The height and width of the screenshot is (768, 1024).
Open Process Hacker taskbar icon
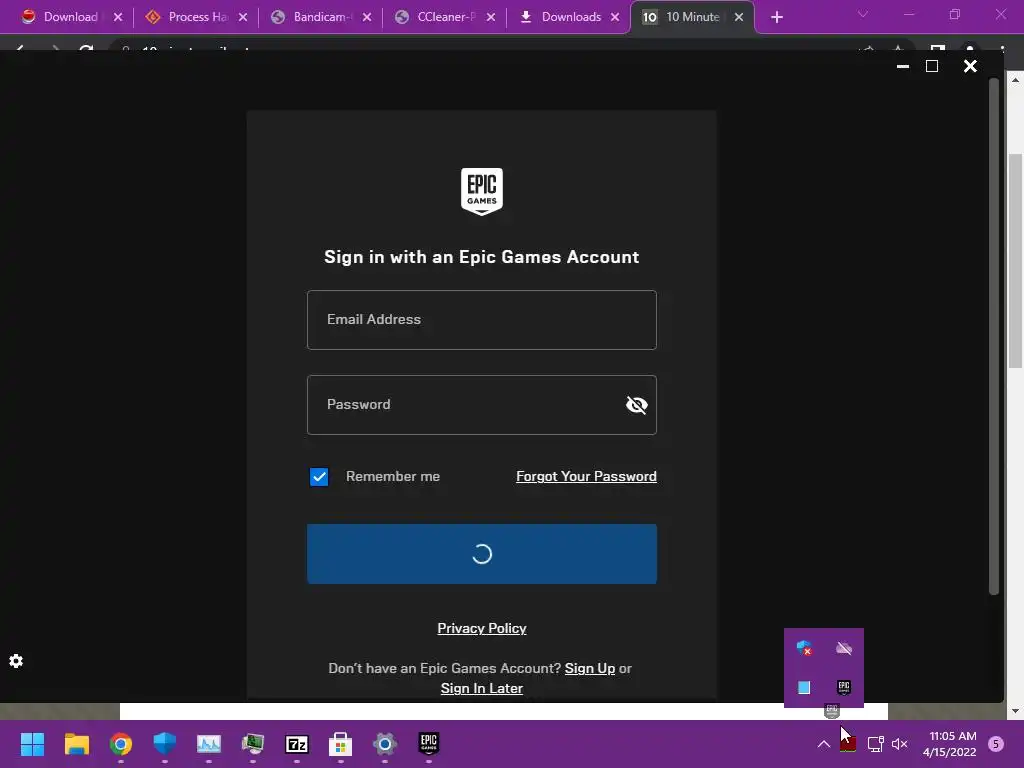[x=253, y=744]
